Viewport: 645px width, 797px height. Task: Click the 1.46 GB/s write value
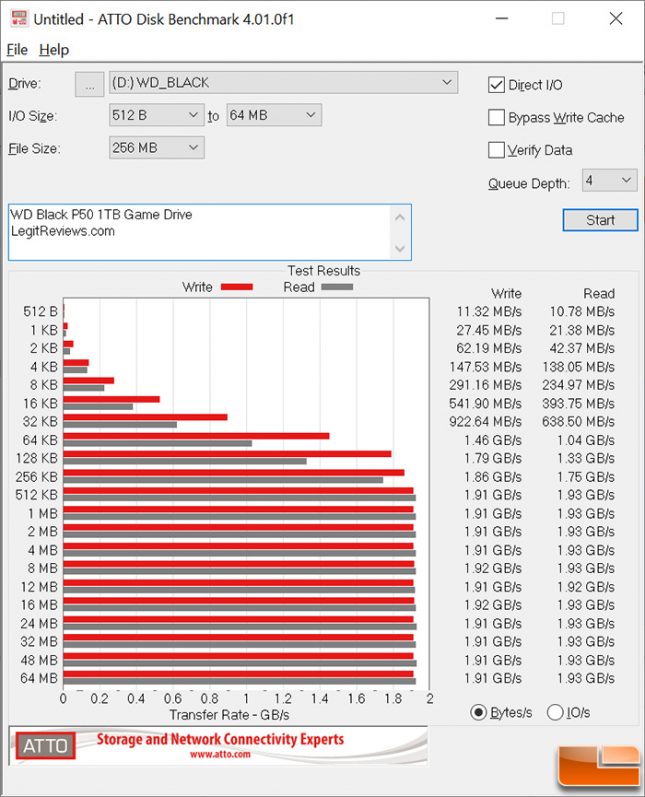click(x=493, y=440)
